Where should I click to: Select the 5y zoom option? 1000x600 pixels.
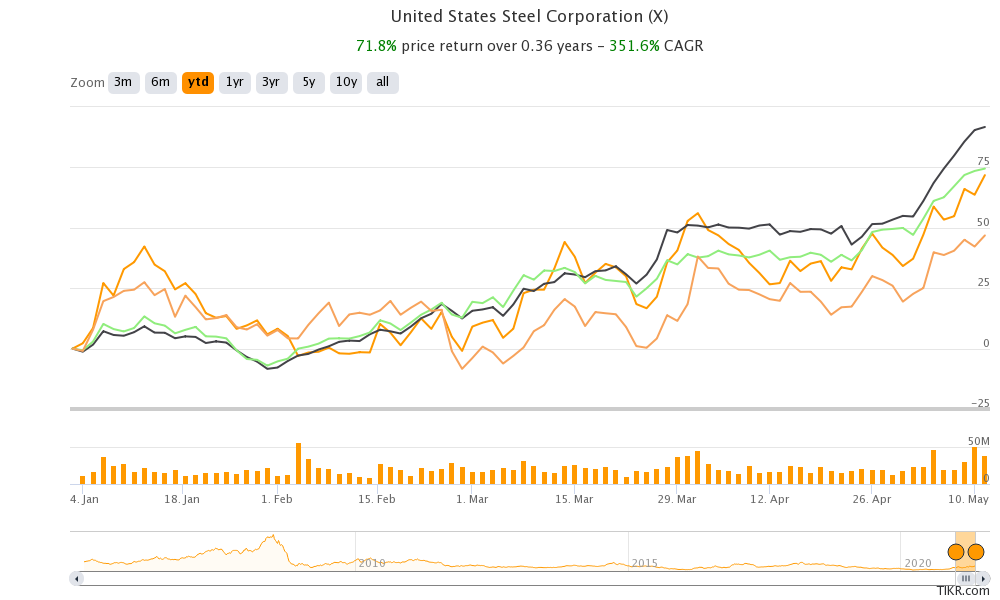tap(307, 82)
